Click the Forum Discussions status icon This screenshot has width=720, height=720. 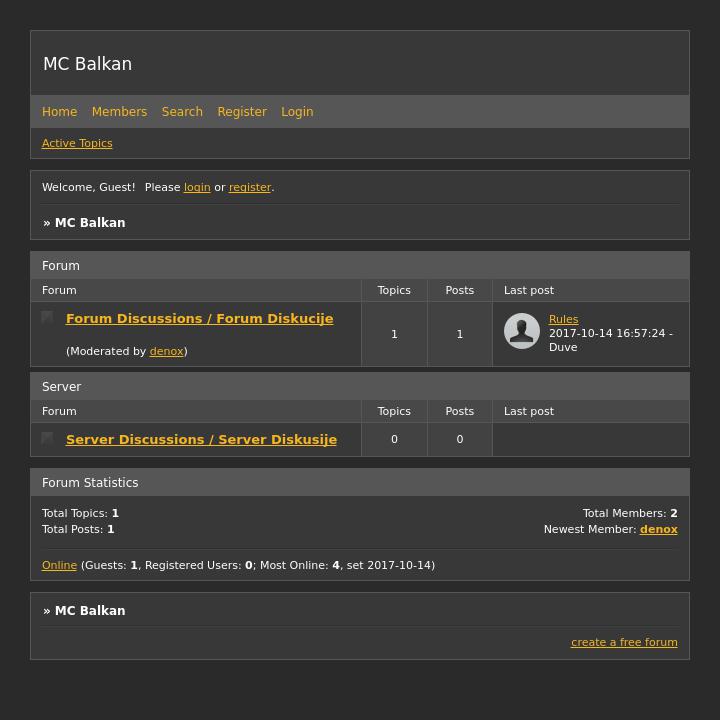coord(47,318)
